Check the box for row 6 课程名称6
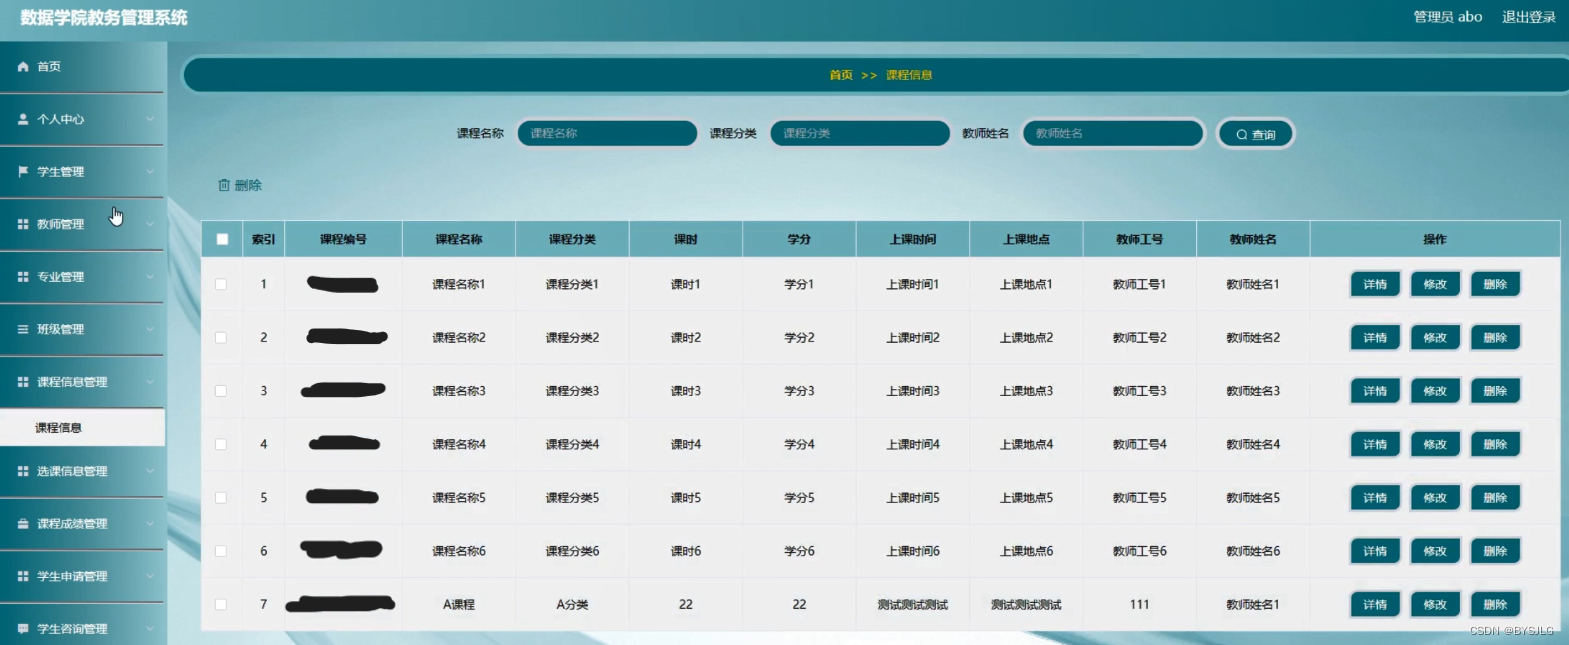Image resolution: width=1569 pixels, height=645 pixels. coord(221,551)
